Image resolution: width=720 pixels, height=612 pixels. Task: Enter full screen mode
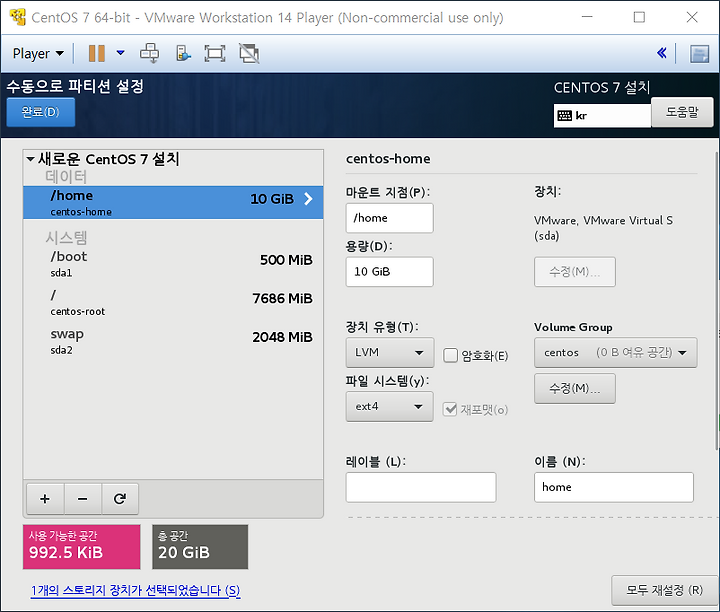[x=214, y=53]
